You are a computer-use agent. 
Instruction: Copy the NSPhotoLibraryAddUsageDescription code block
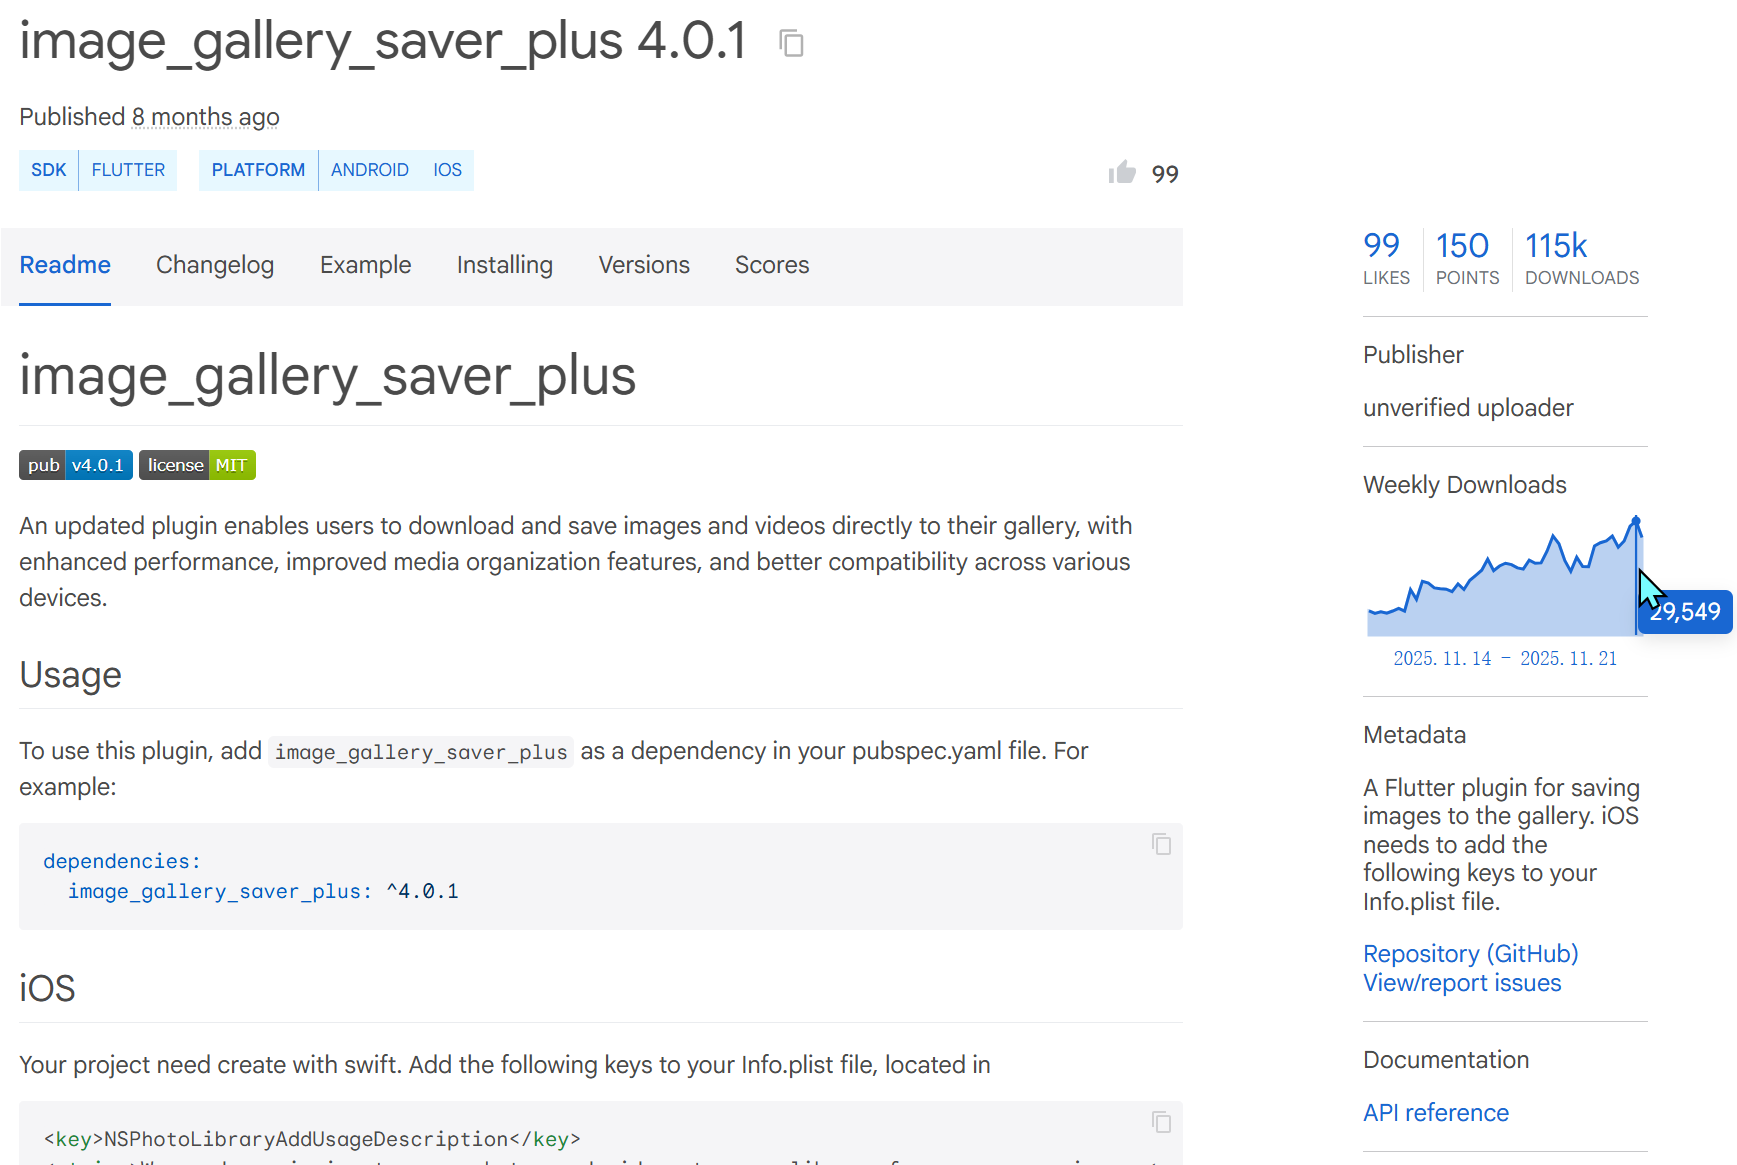tap(1160, 1122)
